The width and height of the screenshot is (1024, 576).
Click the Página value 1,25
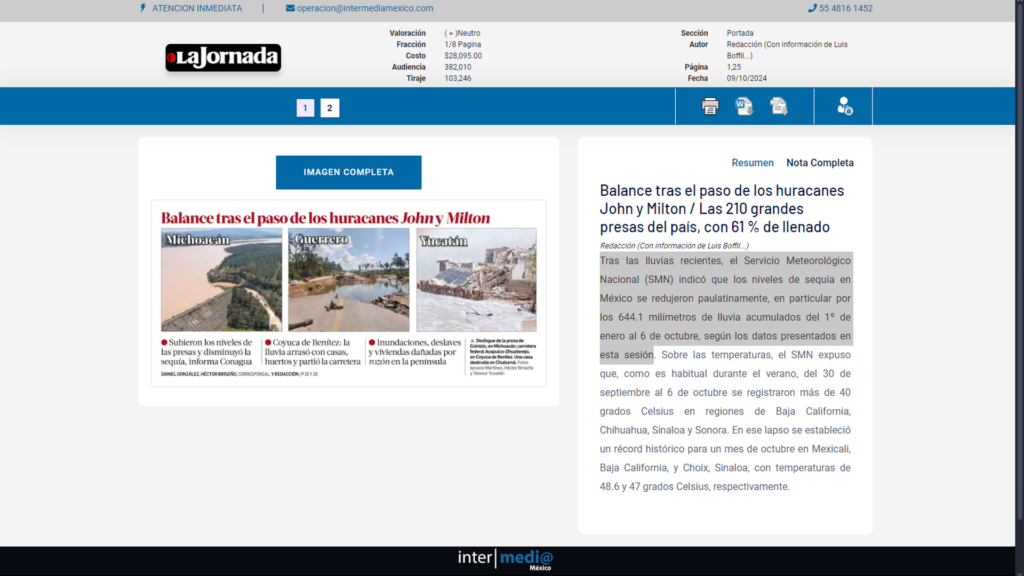point(734,67)
